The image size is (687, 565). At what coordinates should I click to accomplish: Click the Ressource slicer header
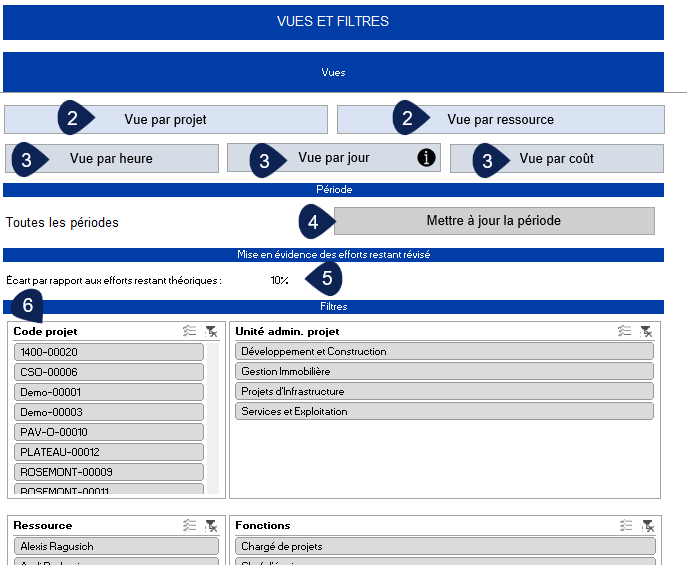pos(42,525)
